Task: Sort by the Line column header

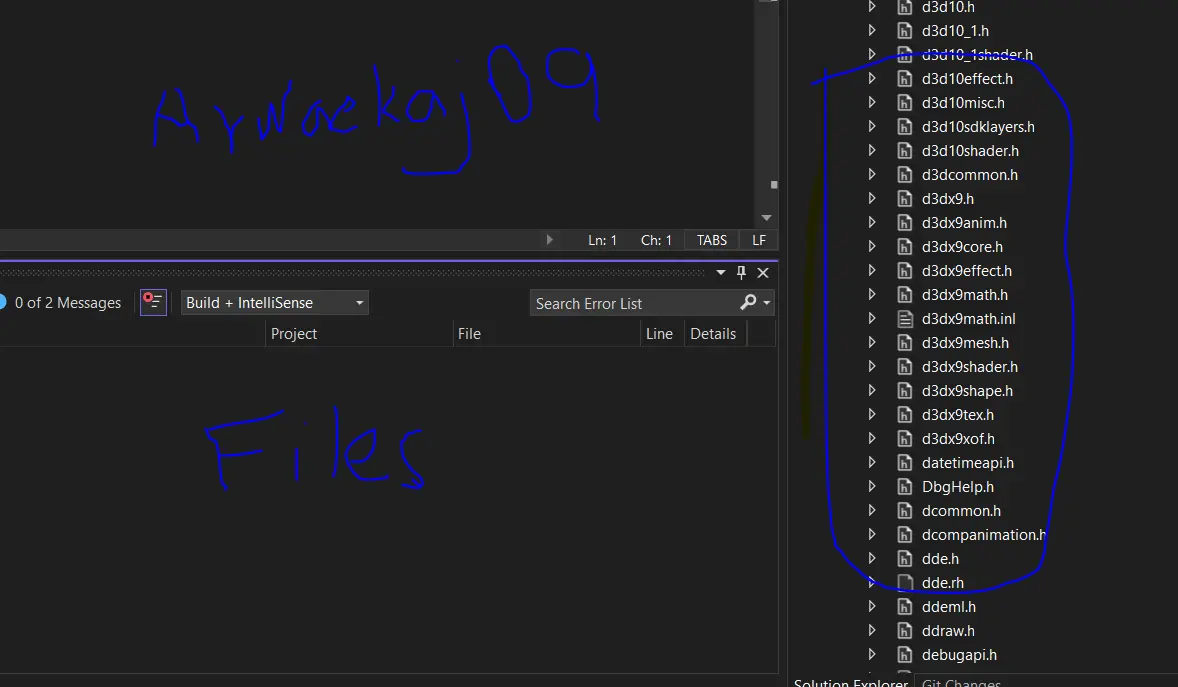Action: tap(660, 334)
